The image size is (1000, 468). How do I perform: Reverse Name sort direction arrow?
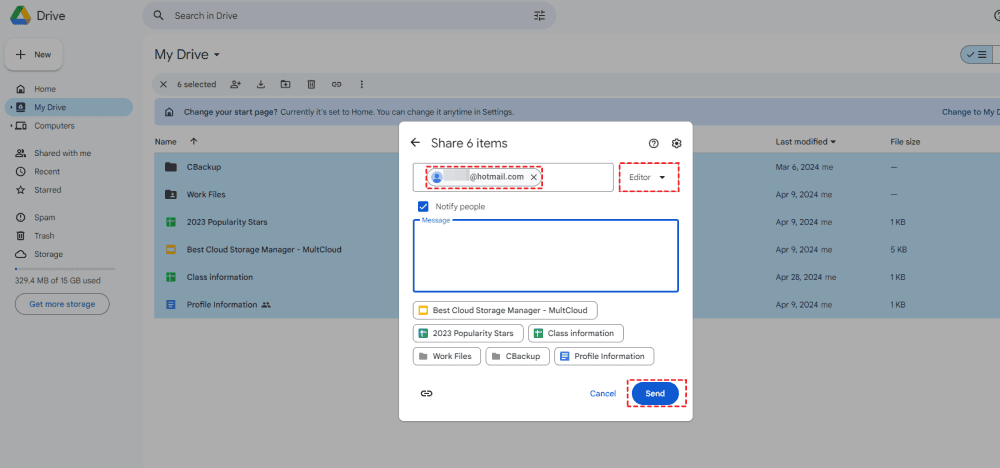(x=194, y=142)
